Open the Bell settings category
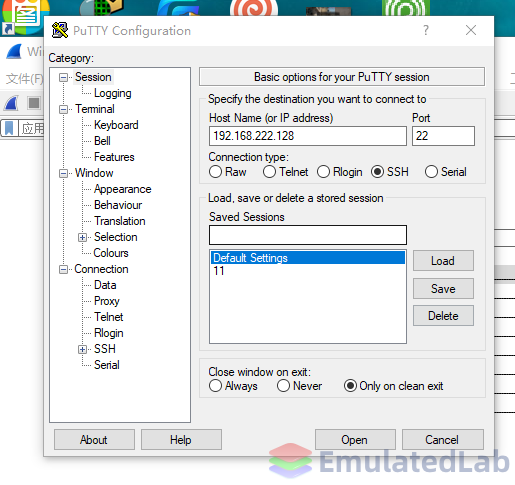The image size is (515, 485). (102, 141)
